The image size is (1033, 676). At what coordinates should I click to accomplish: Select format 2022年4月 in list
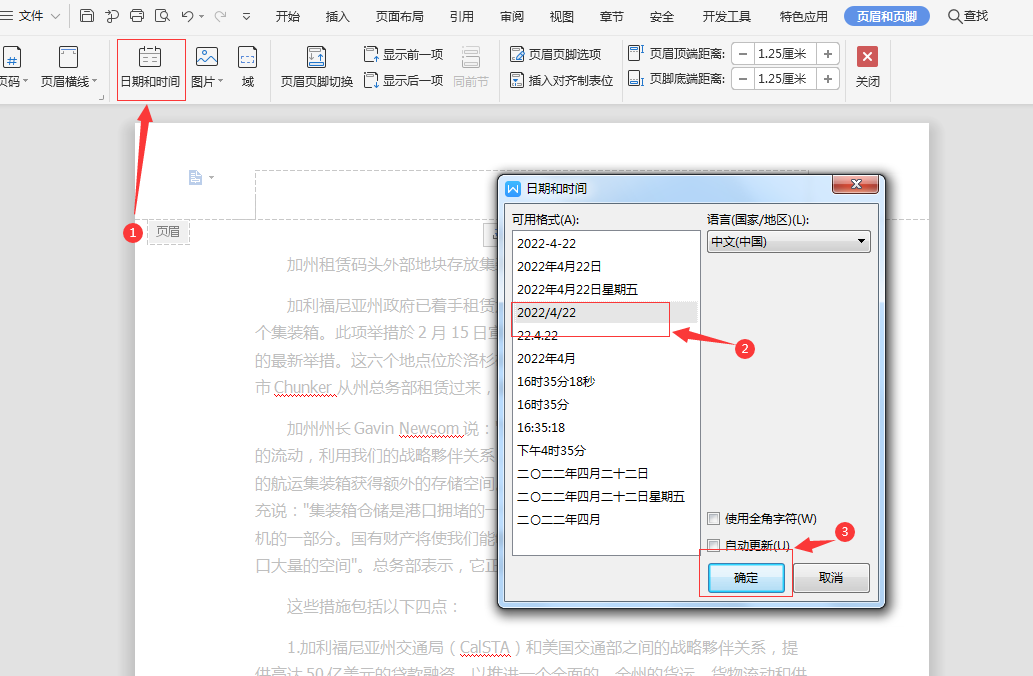pos(605,358)
